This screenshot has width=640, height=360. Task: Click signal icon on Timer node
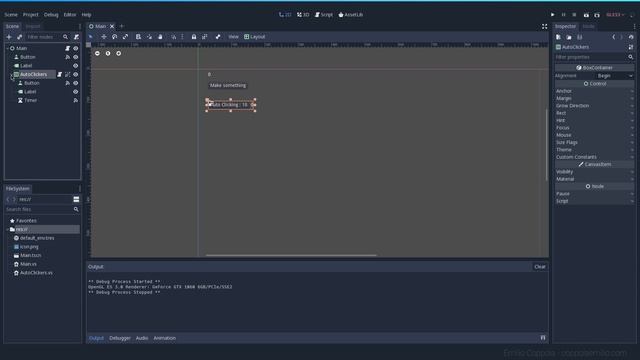[x=76, y=100]
